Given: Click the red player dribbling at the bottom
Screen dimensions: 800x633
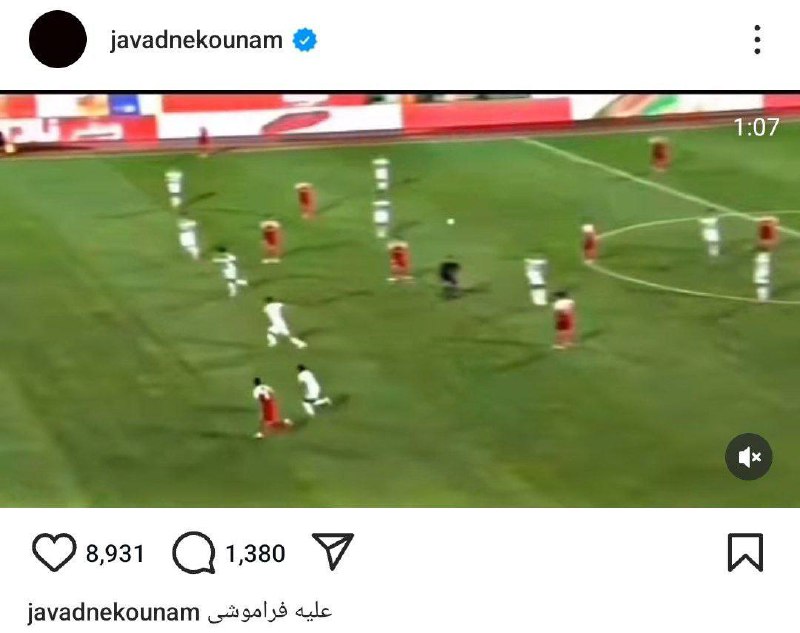Looking at the screenshot, I should 269,408.
